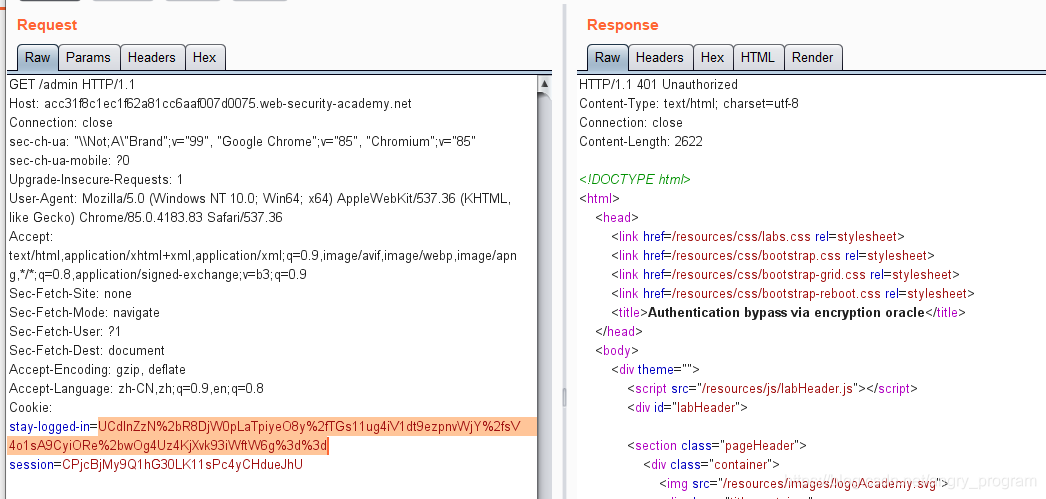Click the labHeader.js script line
The image size is (1046, 499).
point(772,388)
